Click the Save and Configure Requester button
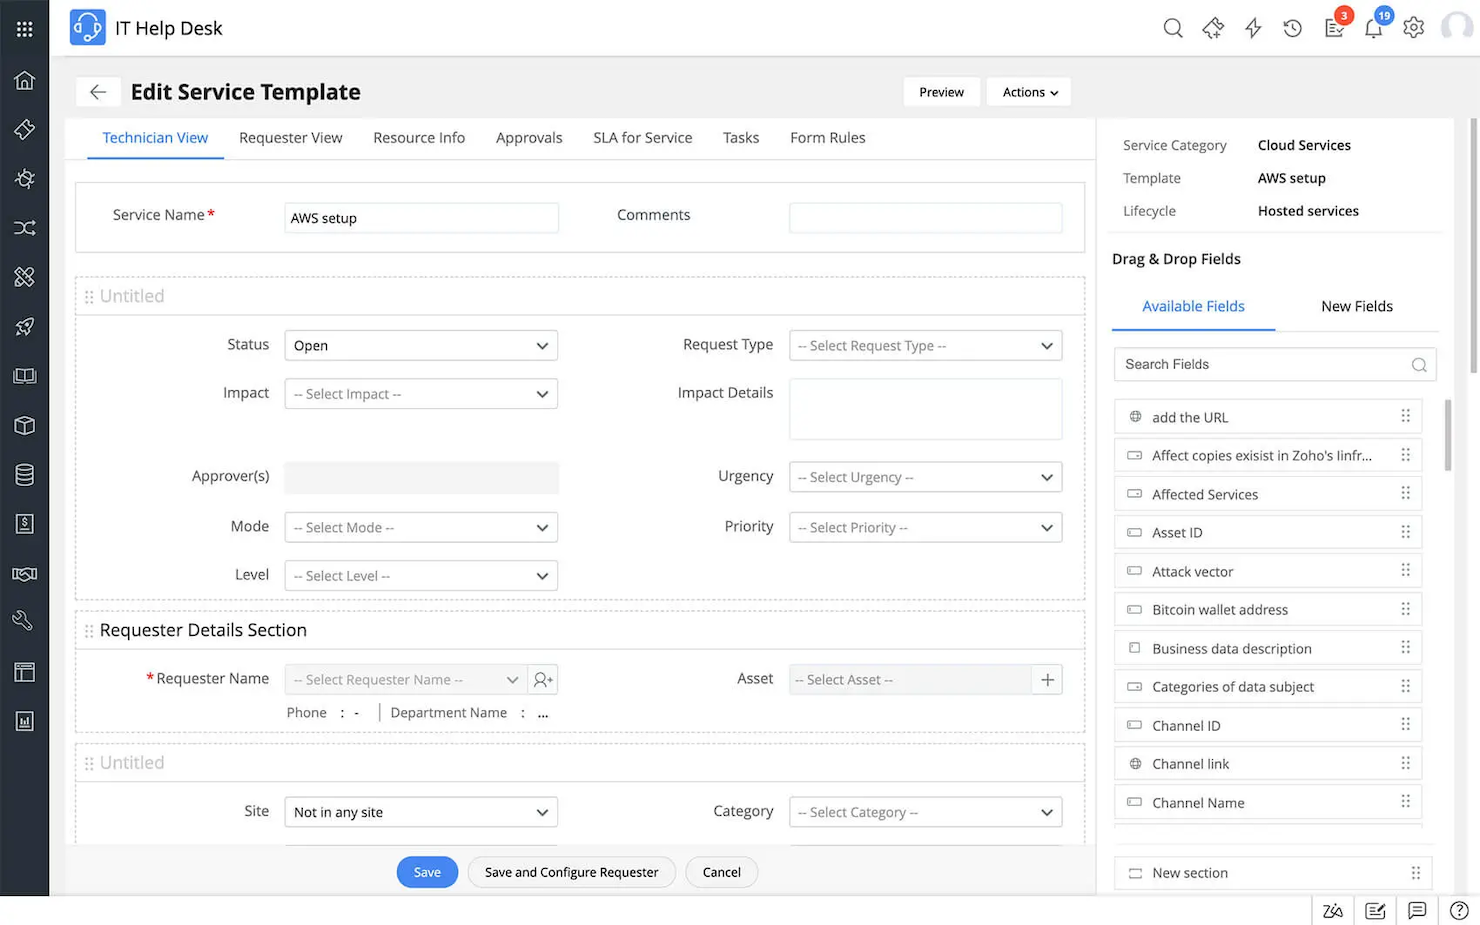Image resolution: width=1480 pixels, height=925 pixels. tap(571, 872)
